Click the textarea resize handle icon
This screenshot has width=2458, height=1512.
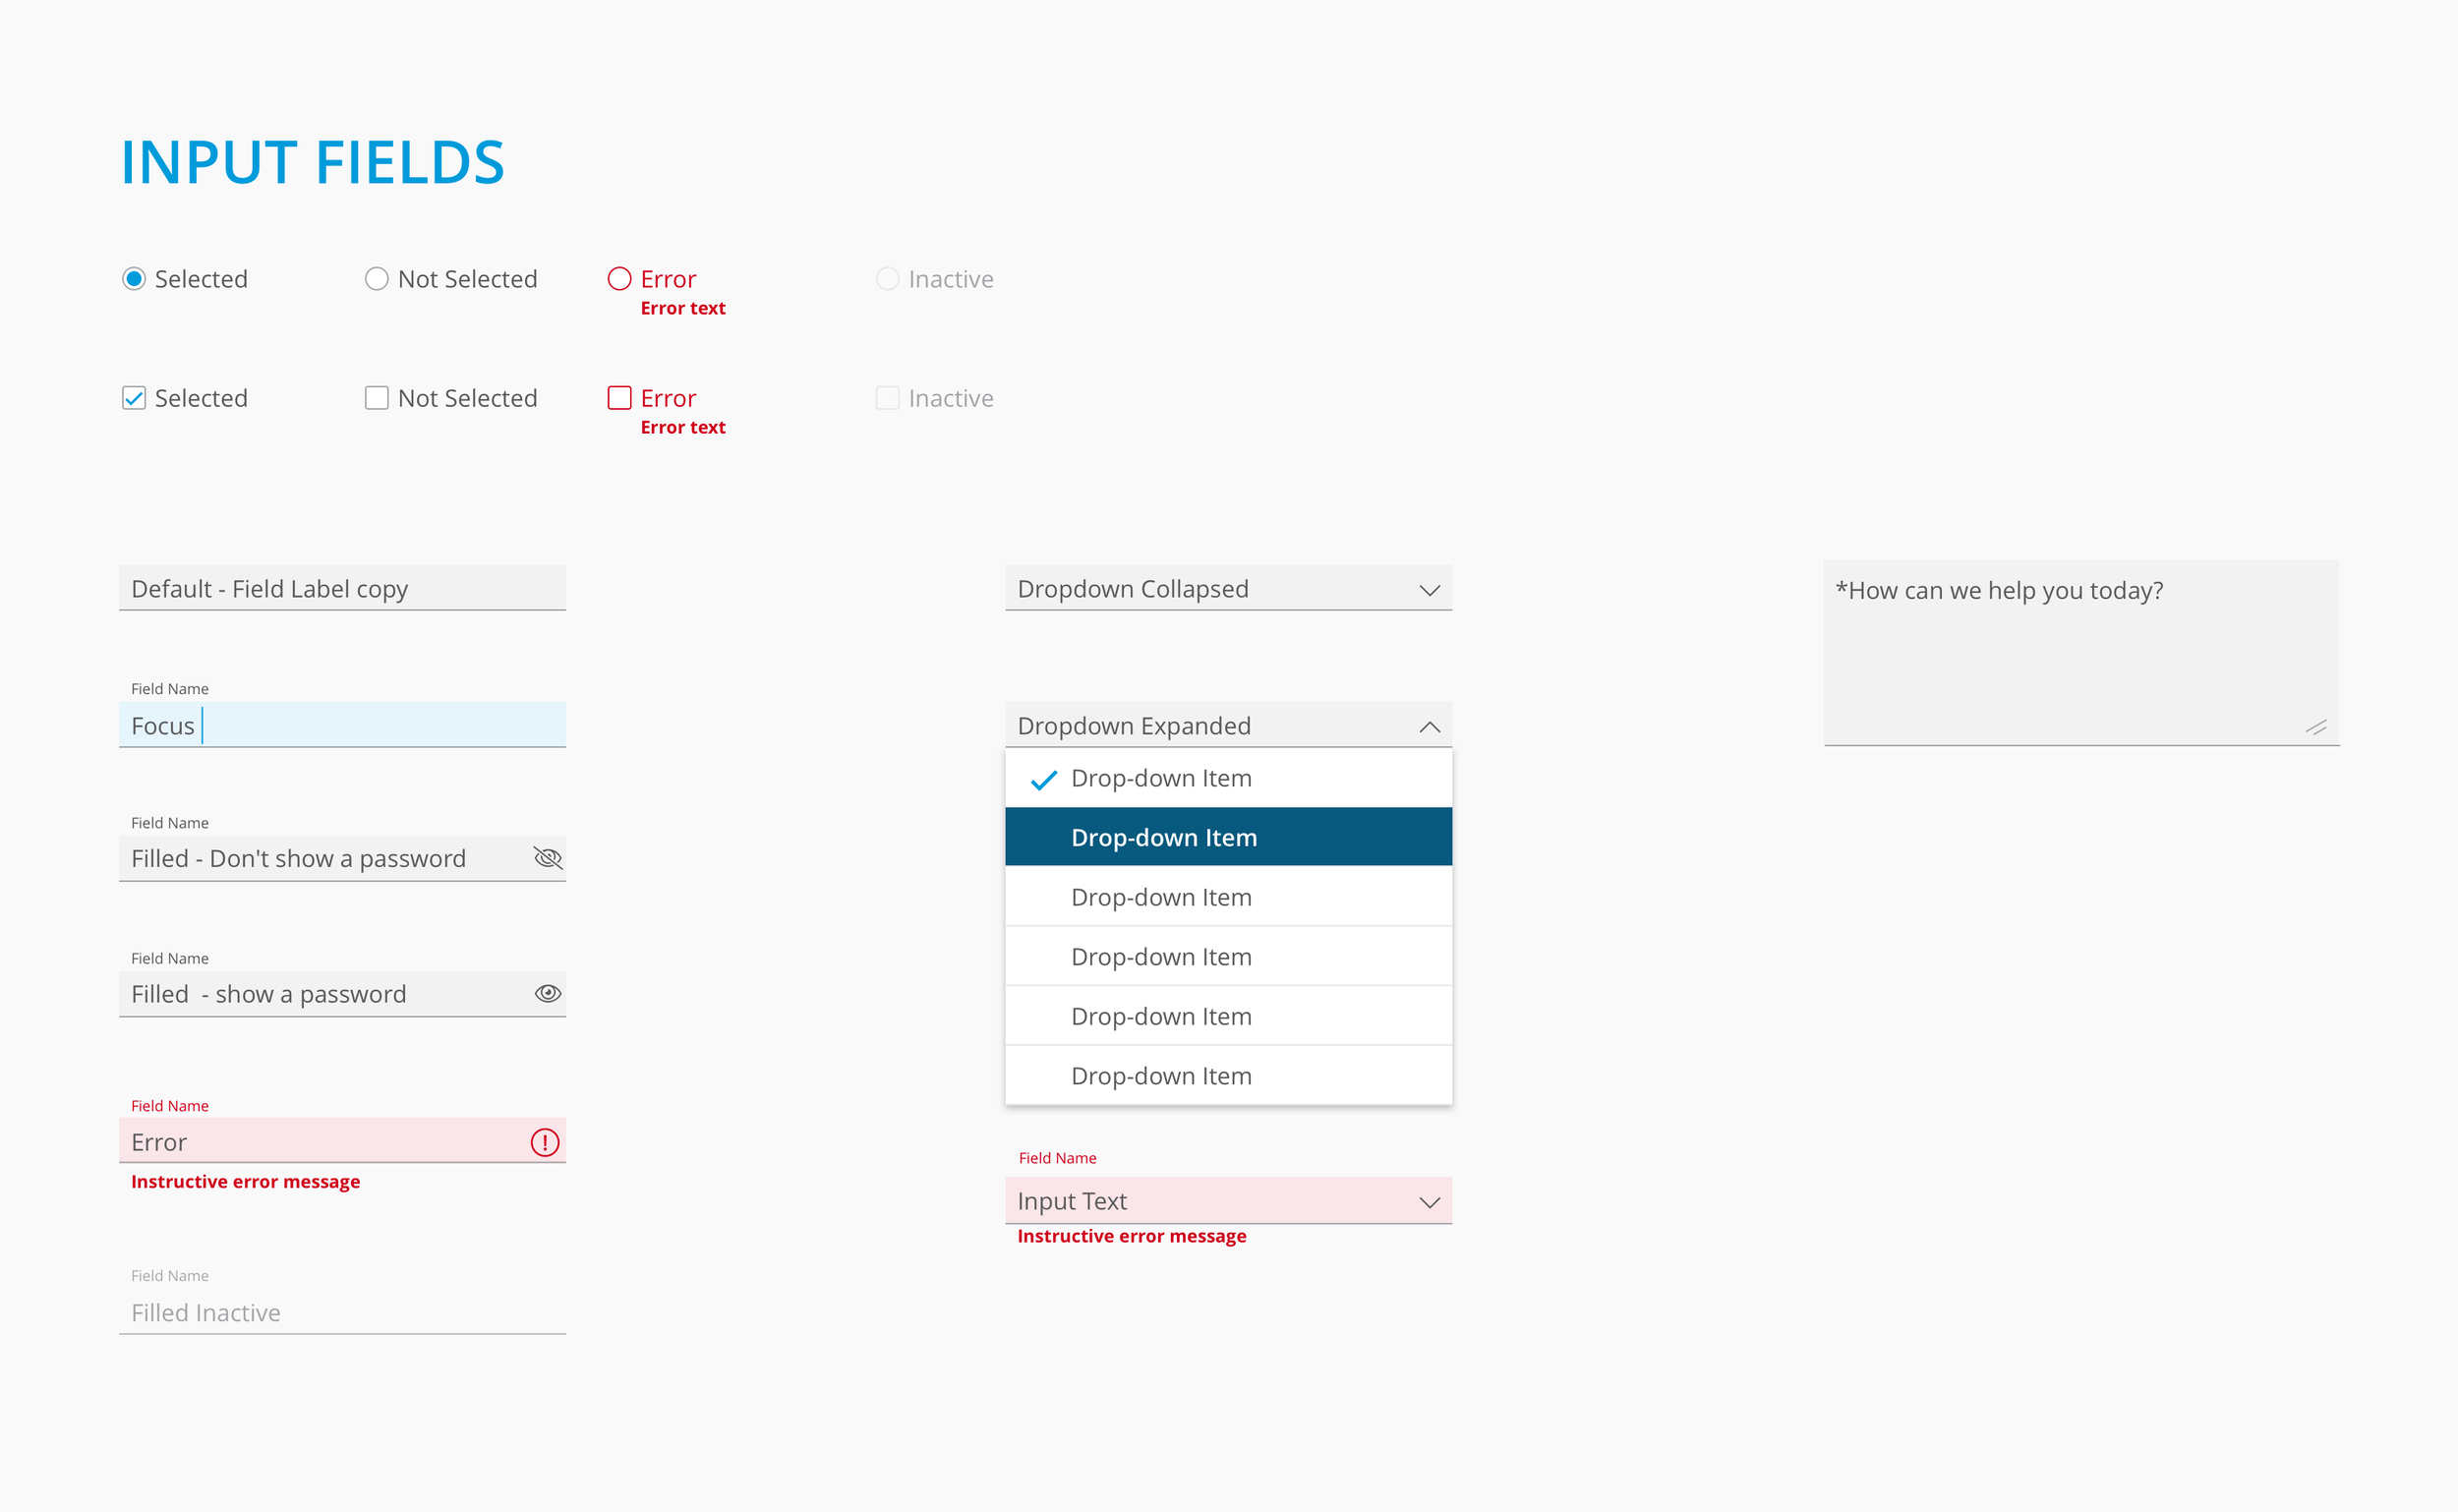pyautogui.click(x=2316, y=727)
